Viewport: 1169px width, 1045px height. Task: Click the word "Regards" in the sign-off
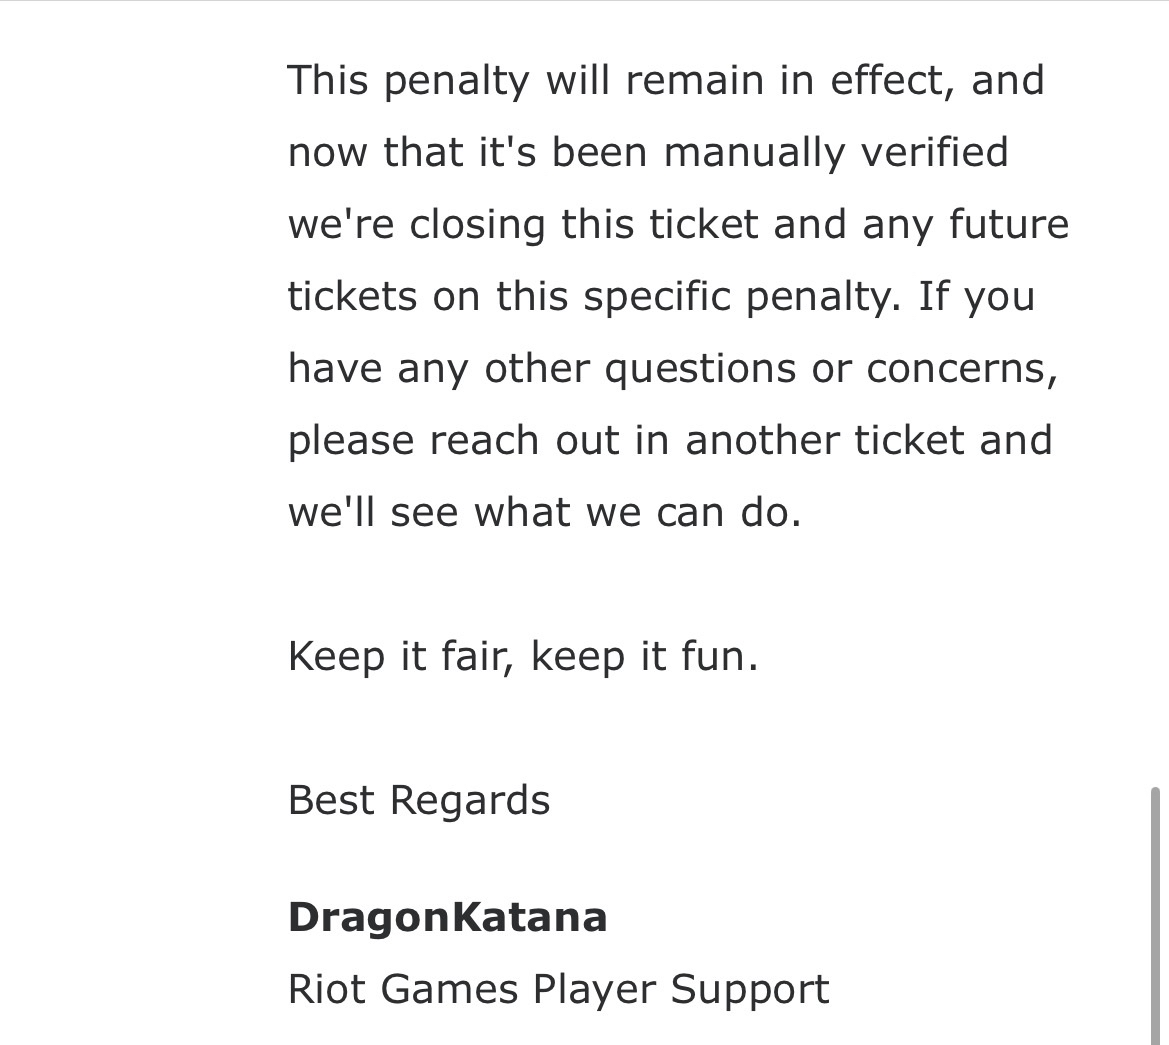(x=469, y=801)
